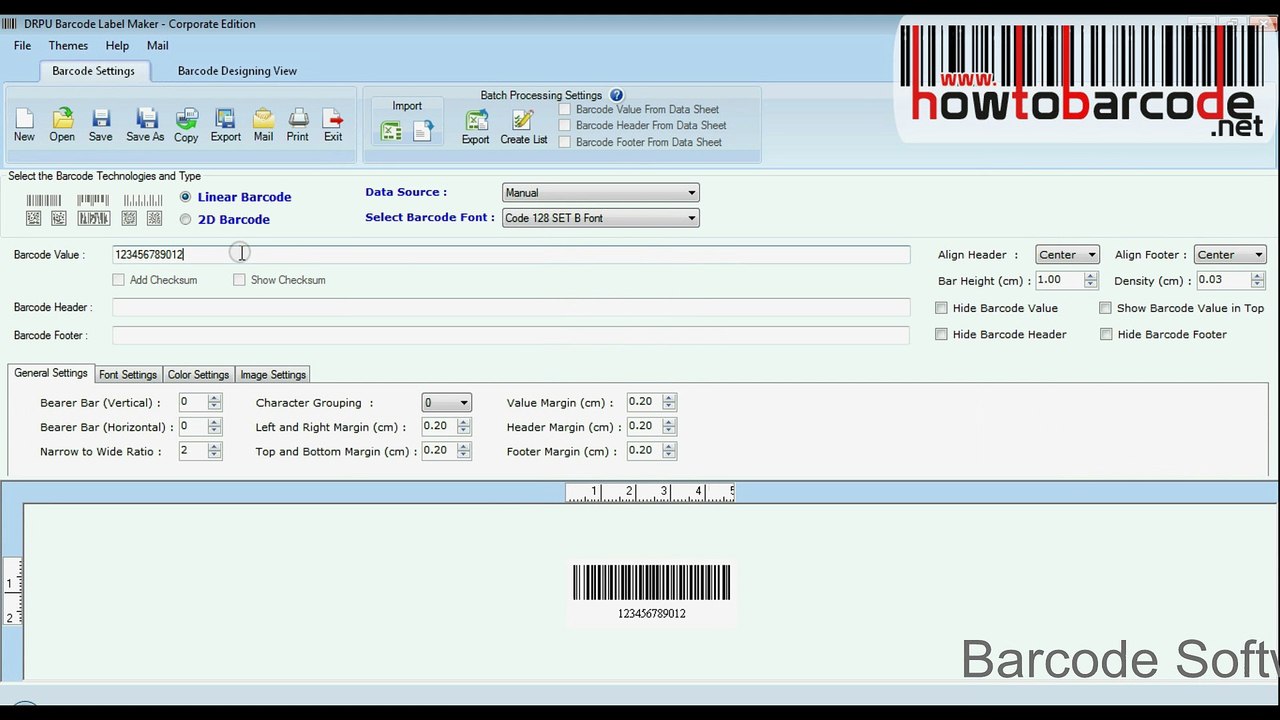Screen dimensions: 1280x720
Task: Import from Excel sheet icon
Action: tap(391, 131)
